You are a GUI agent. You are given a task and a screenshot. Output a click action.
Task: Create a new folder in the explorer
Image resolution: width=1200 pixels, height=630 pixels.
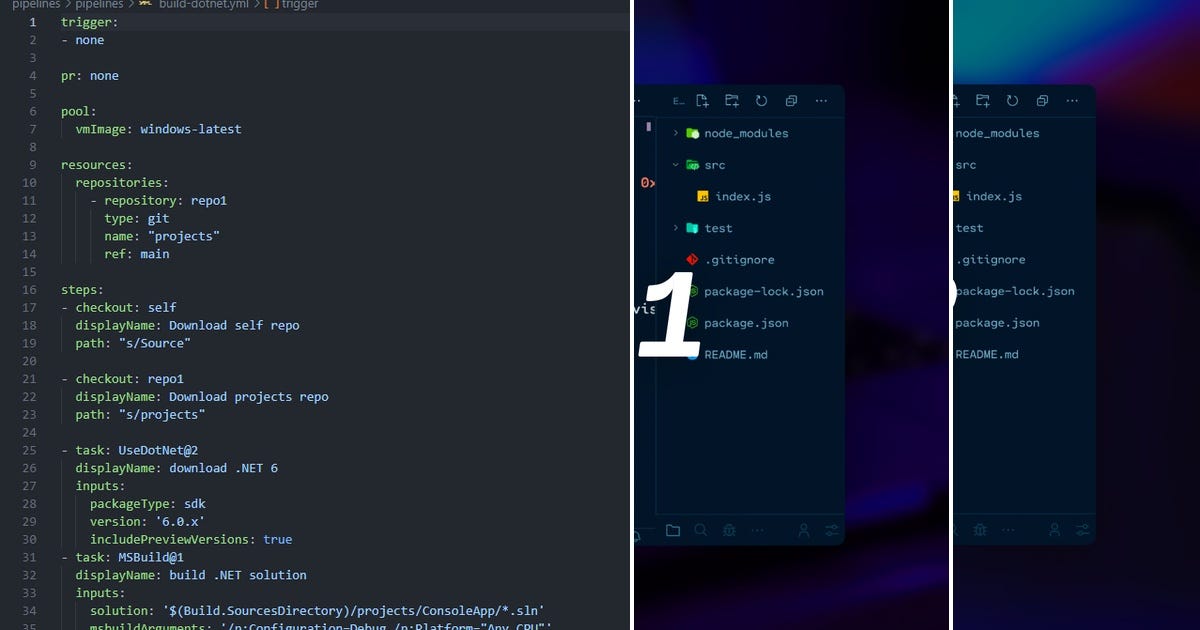click(731, 101)
